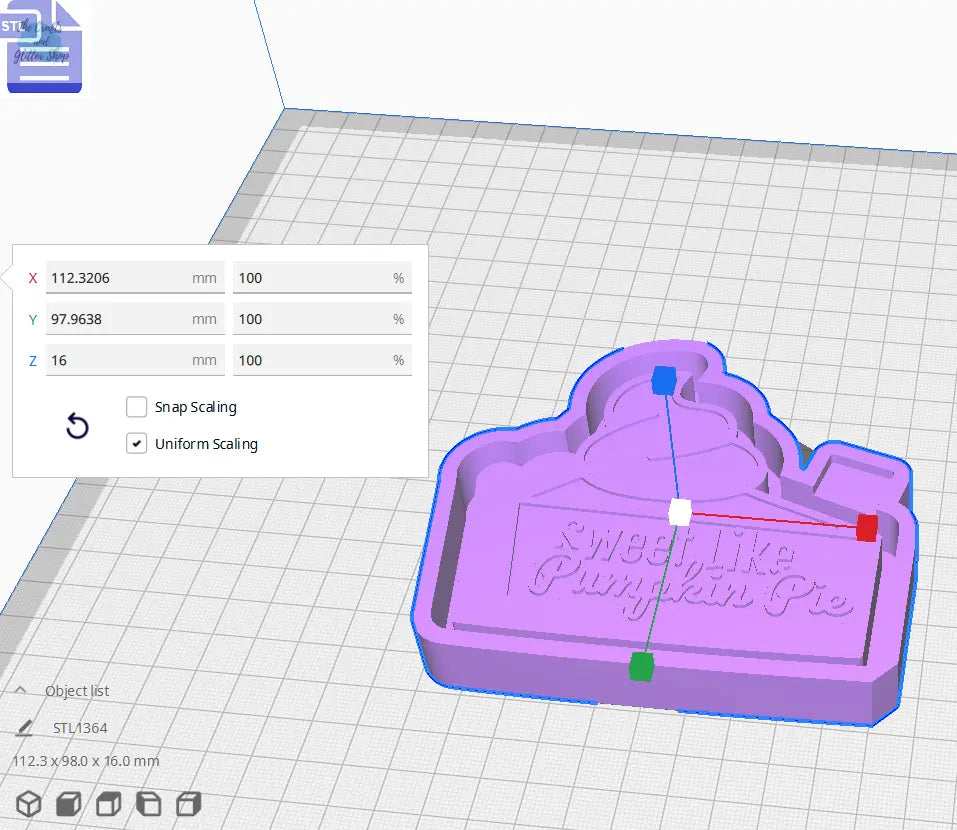The height and width of the screenshot is (830, 957).
Task: Click the reset scale arrow icon
Action: (x=76, y=426)
